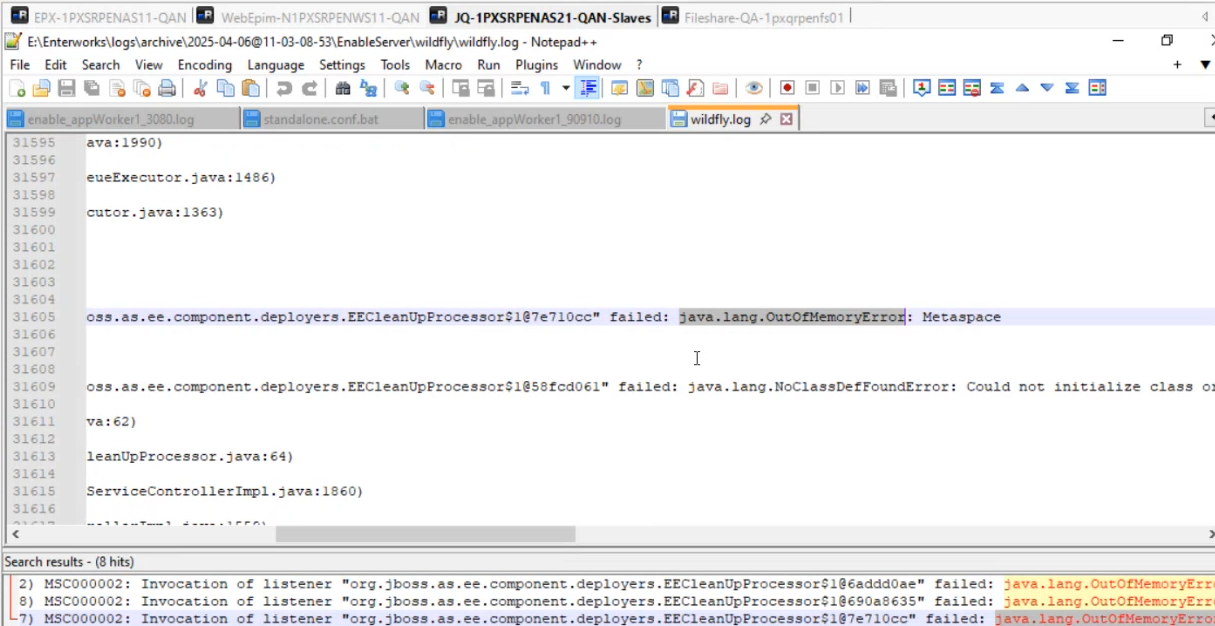Toggle the indent guide button
1215x626 pixels.
[x=589, y=88]
